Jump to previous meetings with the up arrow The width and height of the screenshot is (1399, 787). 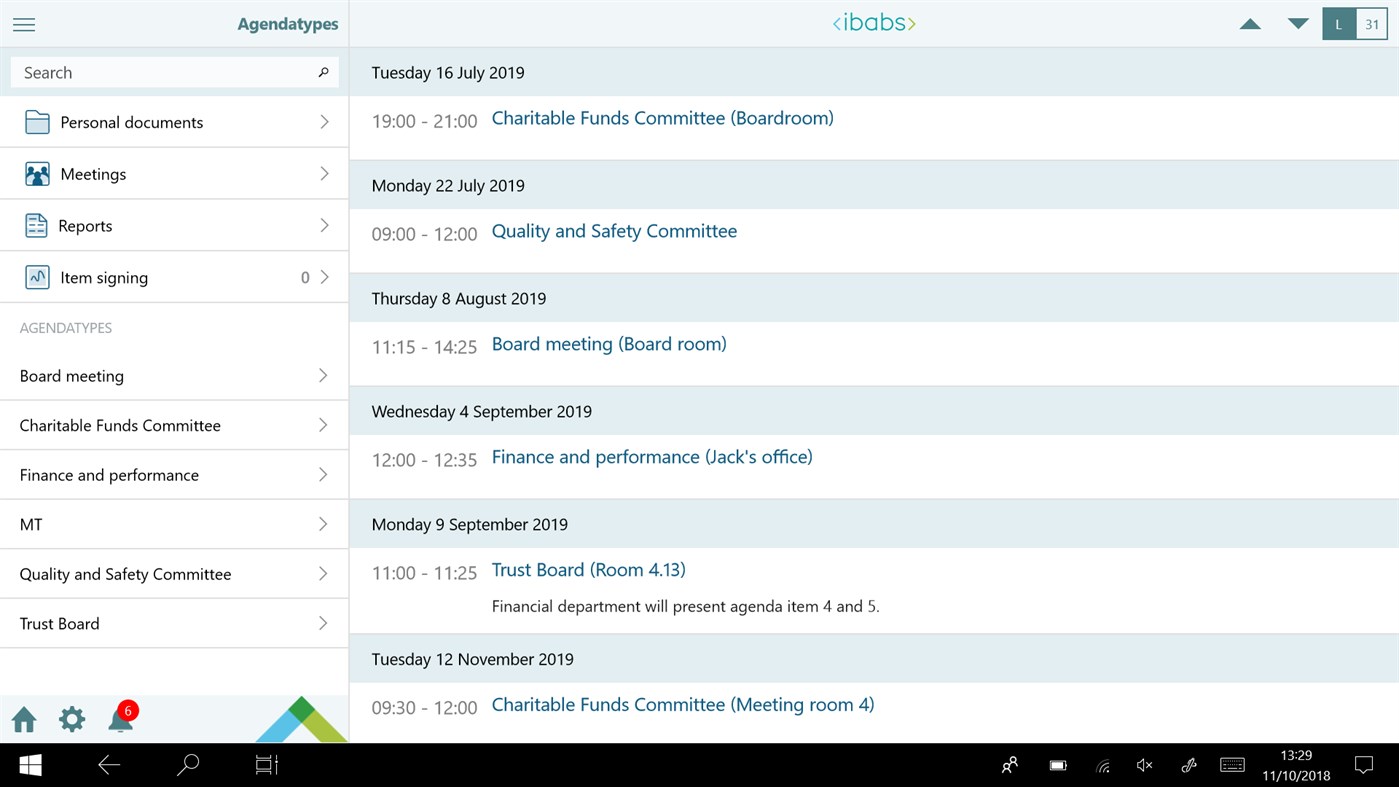point(1250,24)
